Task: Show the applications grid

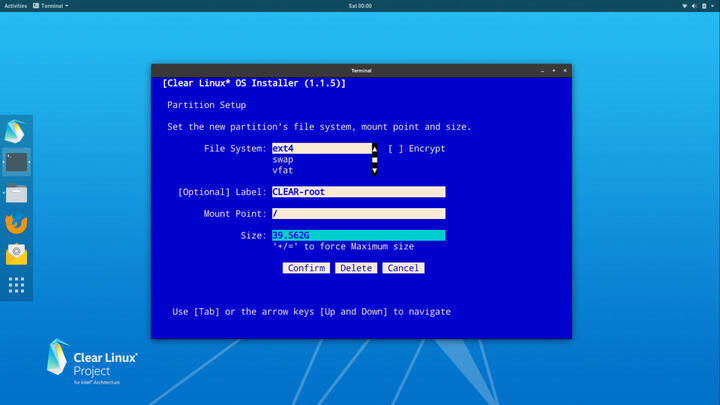Action: (17, 285)
